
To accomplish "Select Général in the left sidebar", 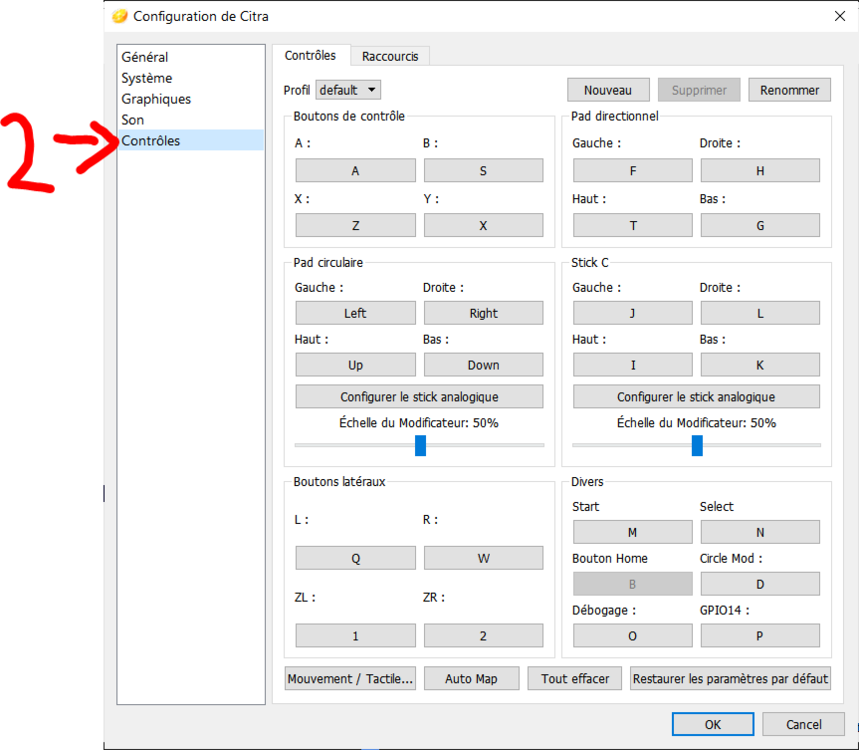I will pyautogui.click(x=145, y=57).
